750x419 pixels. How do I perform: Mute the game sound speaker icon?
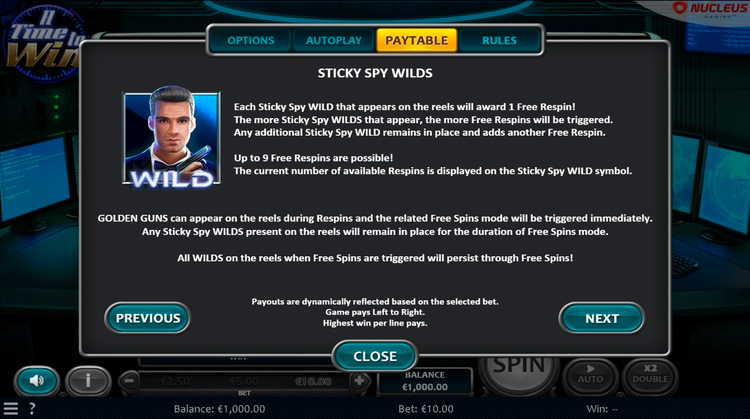click(37, 381)
